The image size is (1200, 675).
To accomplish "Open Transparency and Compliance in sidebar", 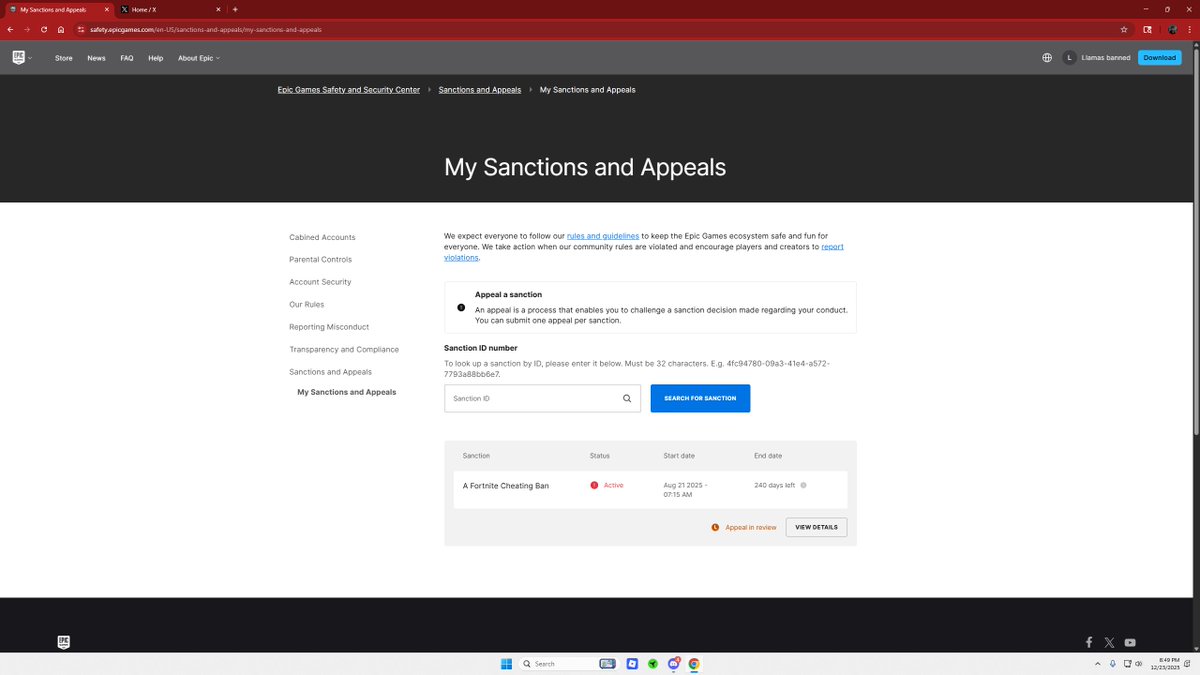I will click(344, 349).
